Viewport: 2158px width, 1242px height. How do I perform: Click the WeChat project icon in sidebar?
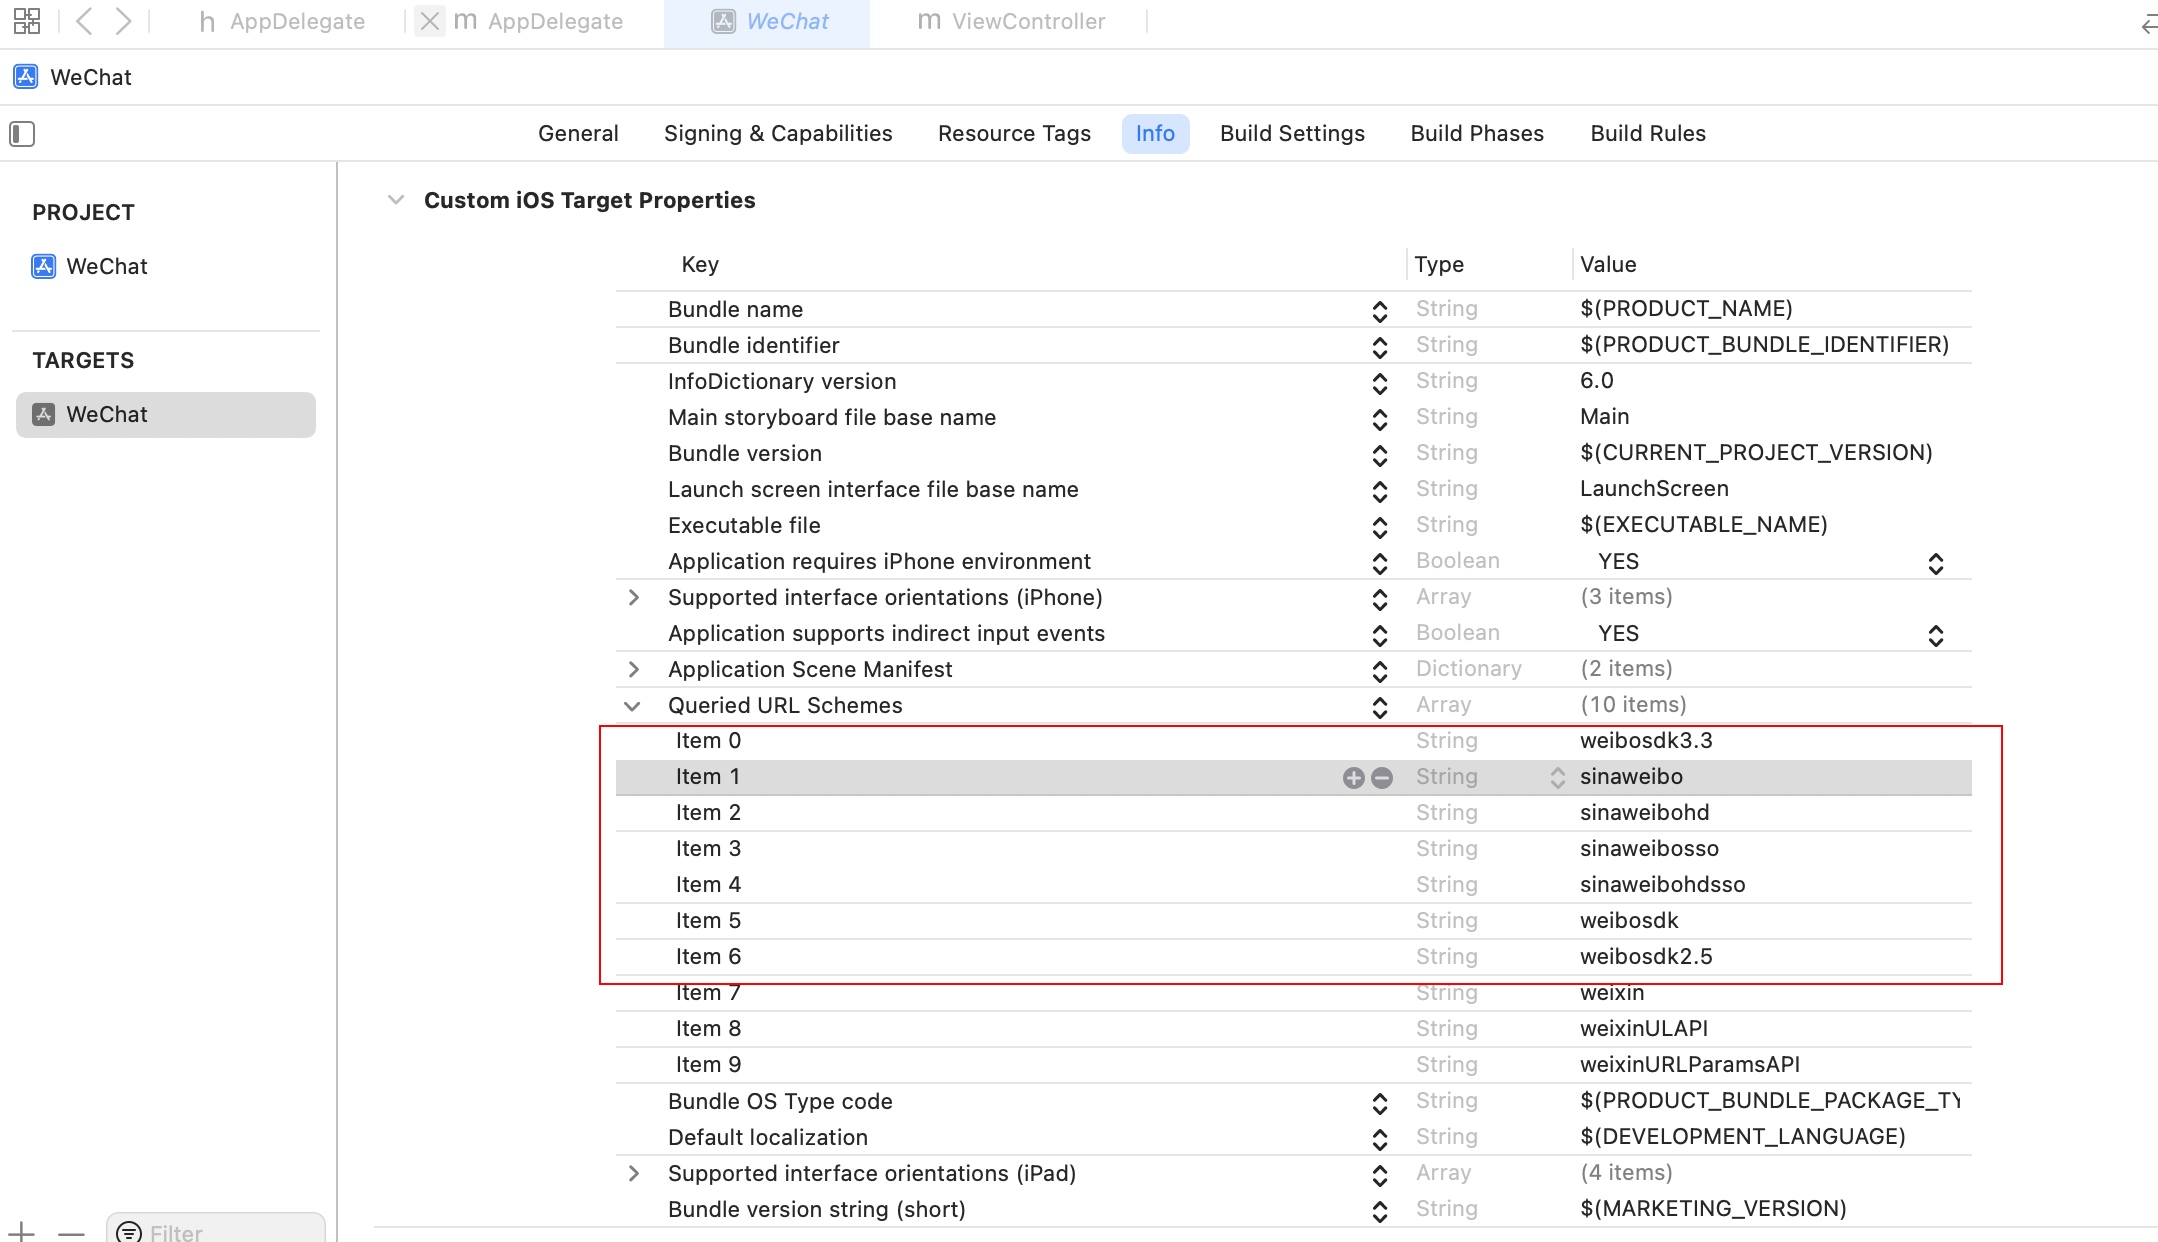tap(44, 266)
